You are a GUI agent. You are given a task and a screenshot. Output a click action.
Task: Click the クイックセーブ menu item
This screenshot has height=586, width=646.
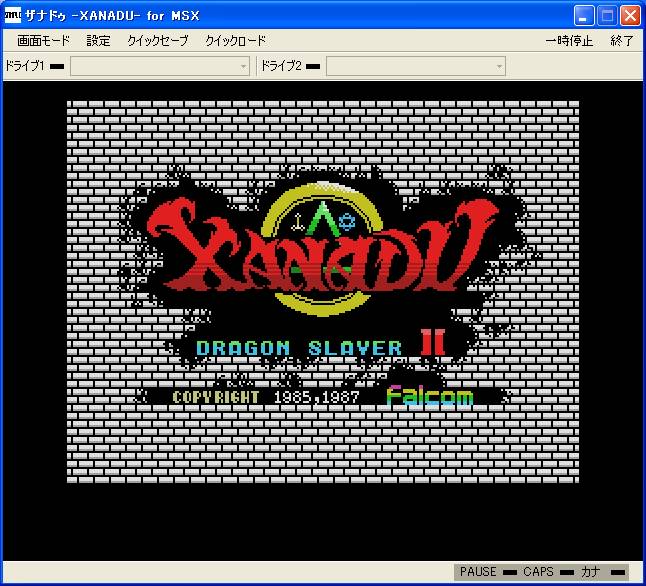pyautogui.click(x=158, y=41)
